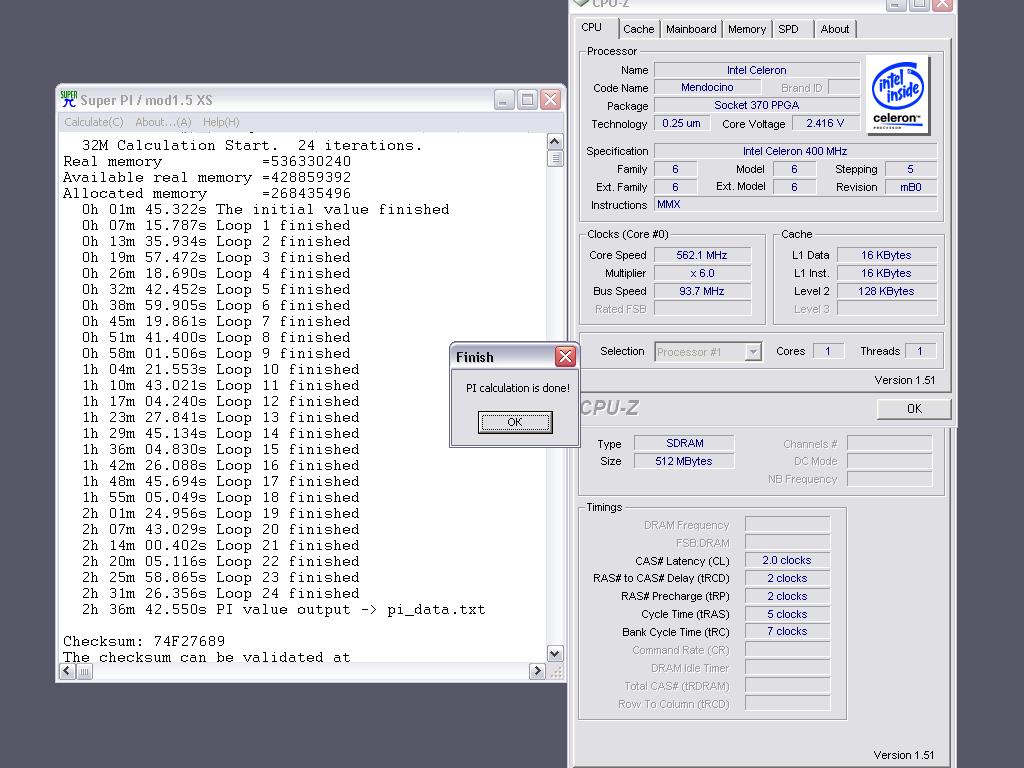Click the Stepping value 5 field

[910, 169]
